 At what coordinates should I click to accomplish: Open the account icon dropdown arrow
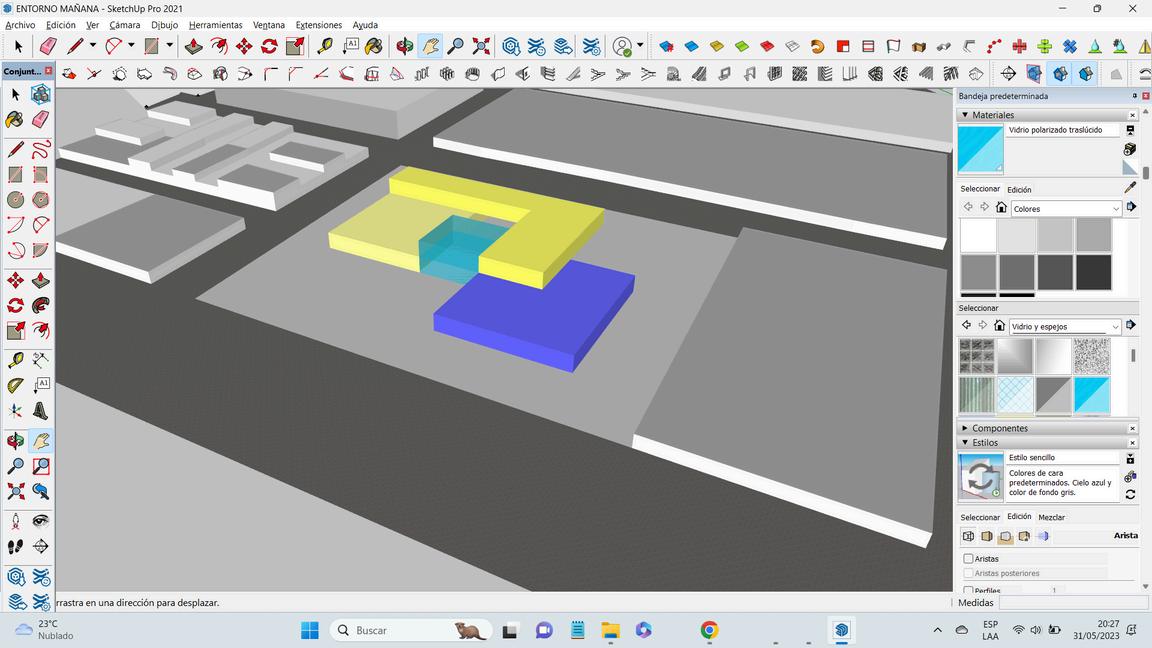(x=640, y=46)
